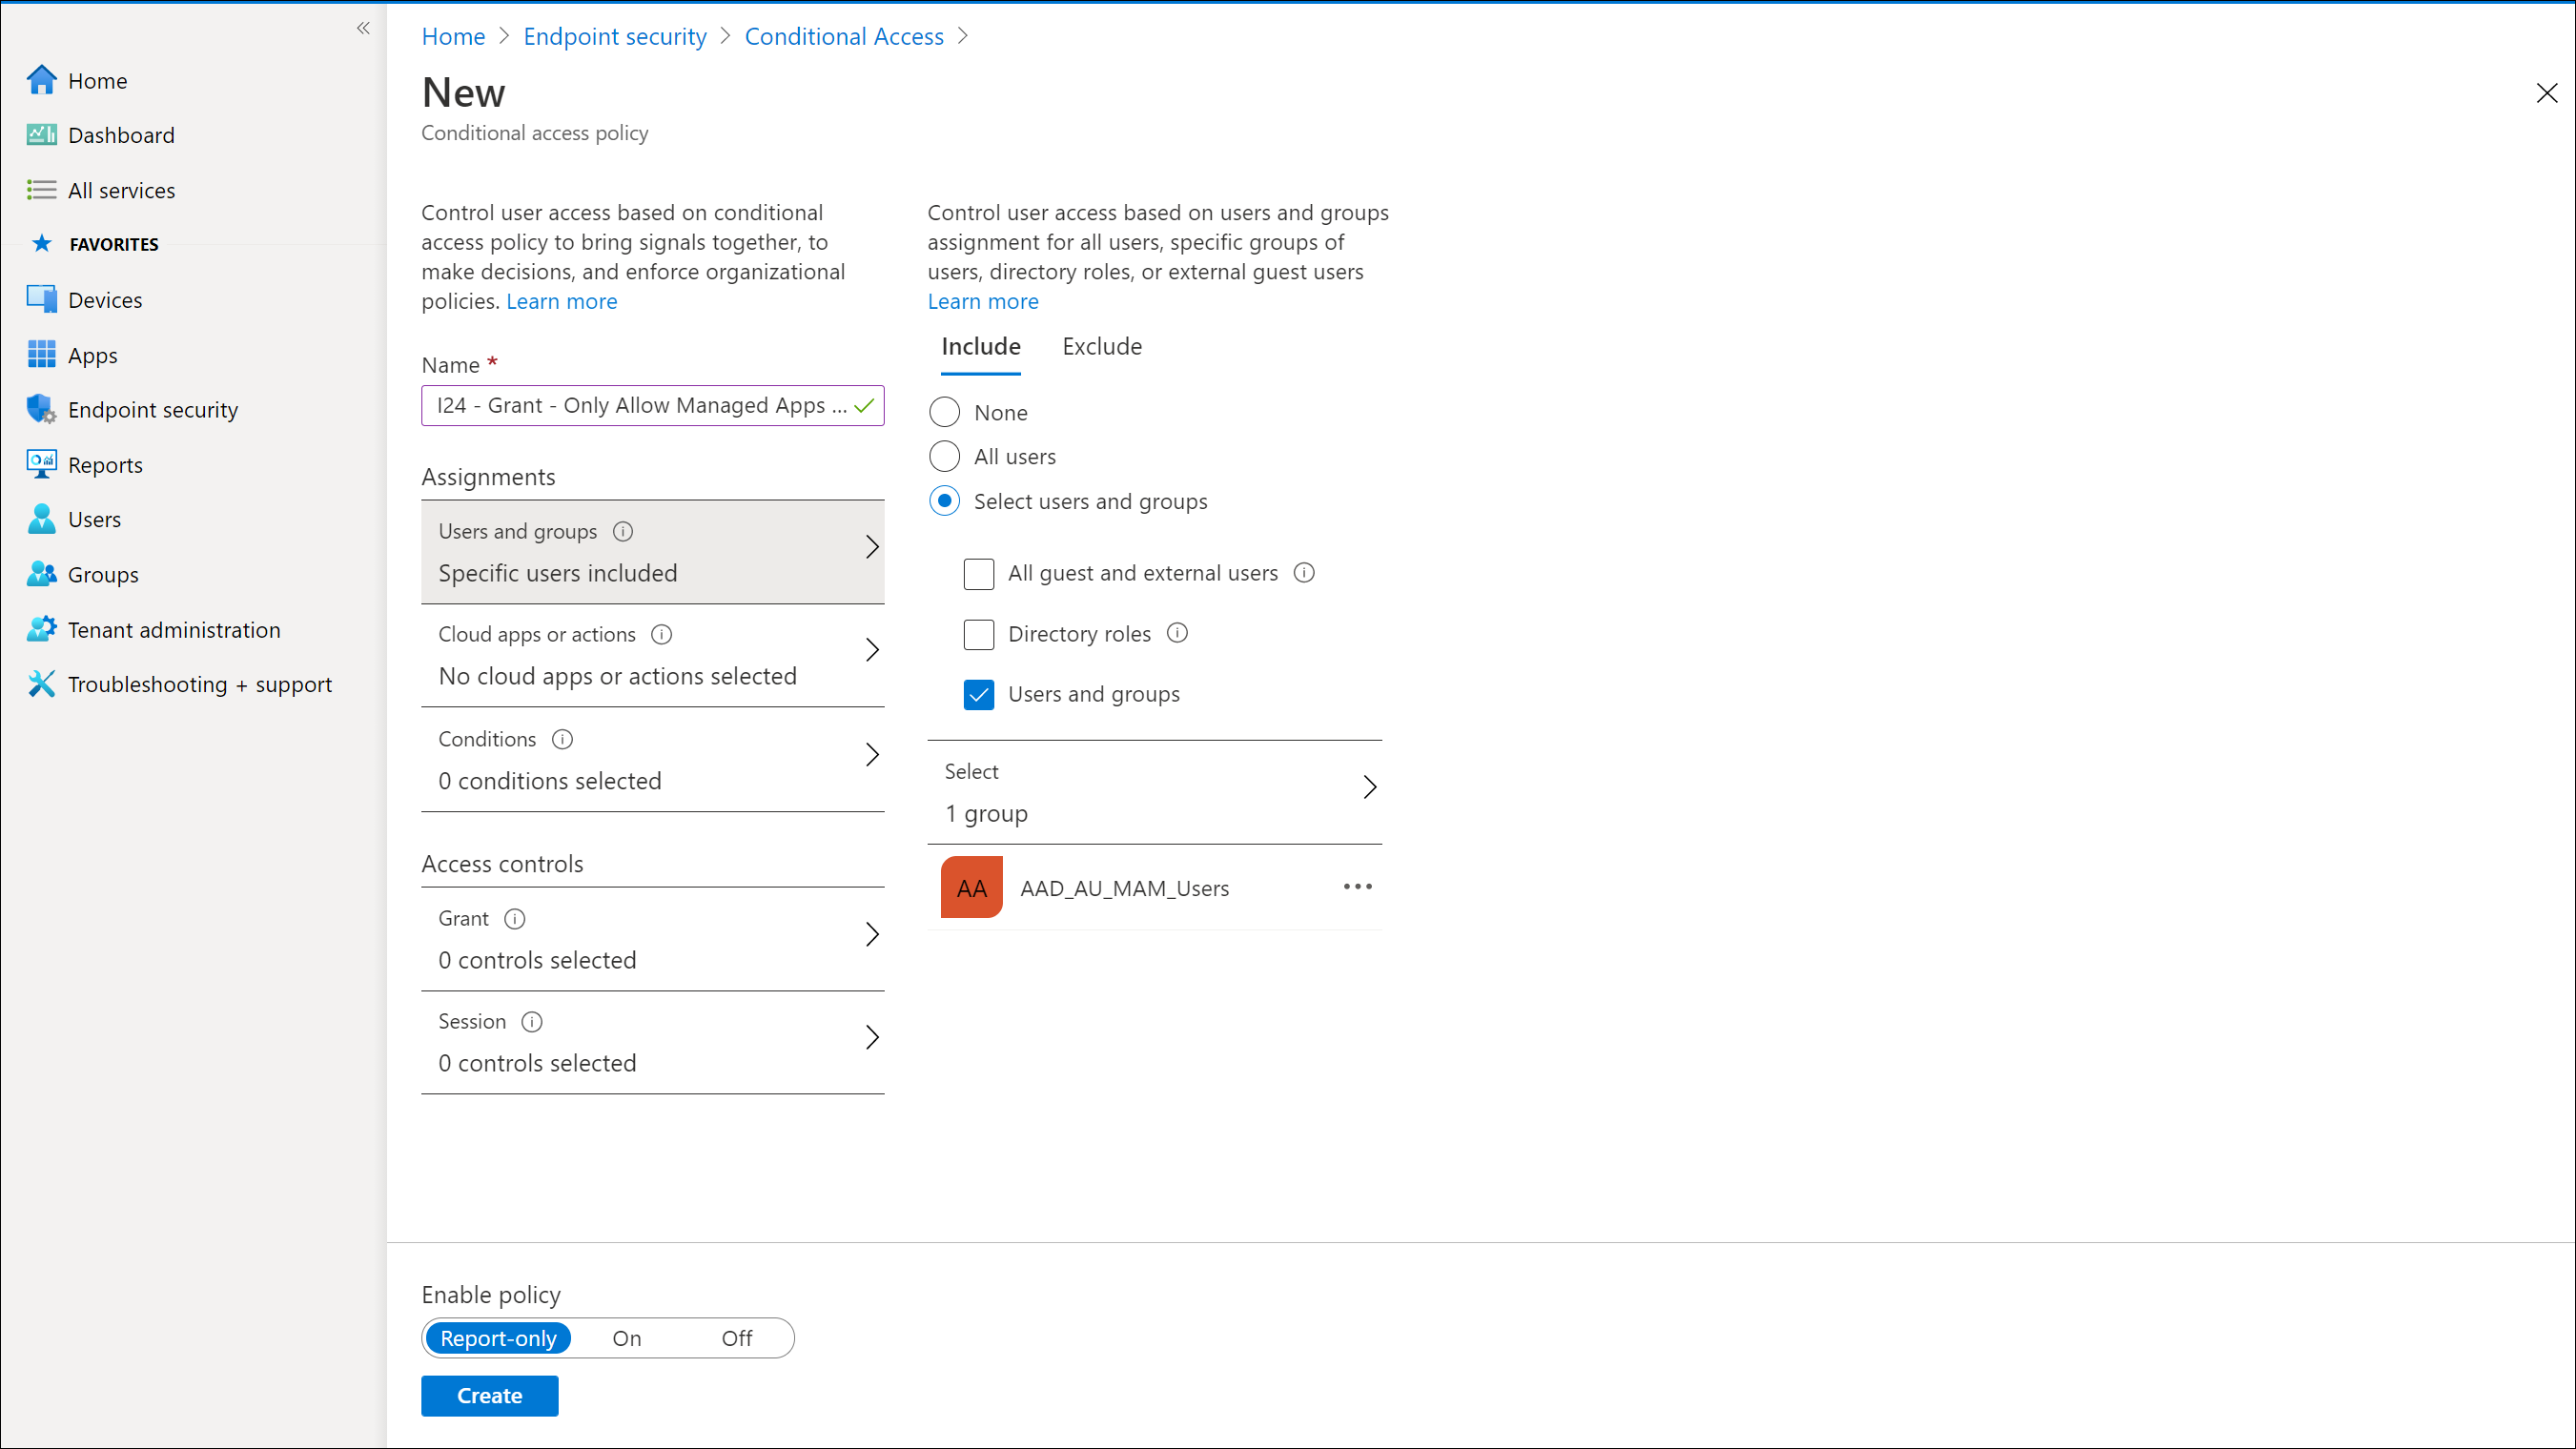
Task: Choose Select users and groups radio button
Action: pos(944,500)
